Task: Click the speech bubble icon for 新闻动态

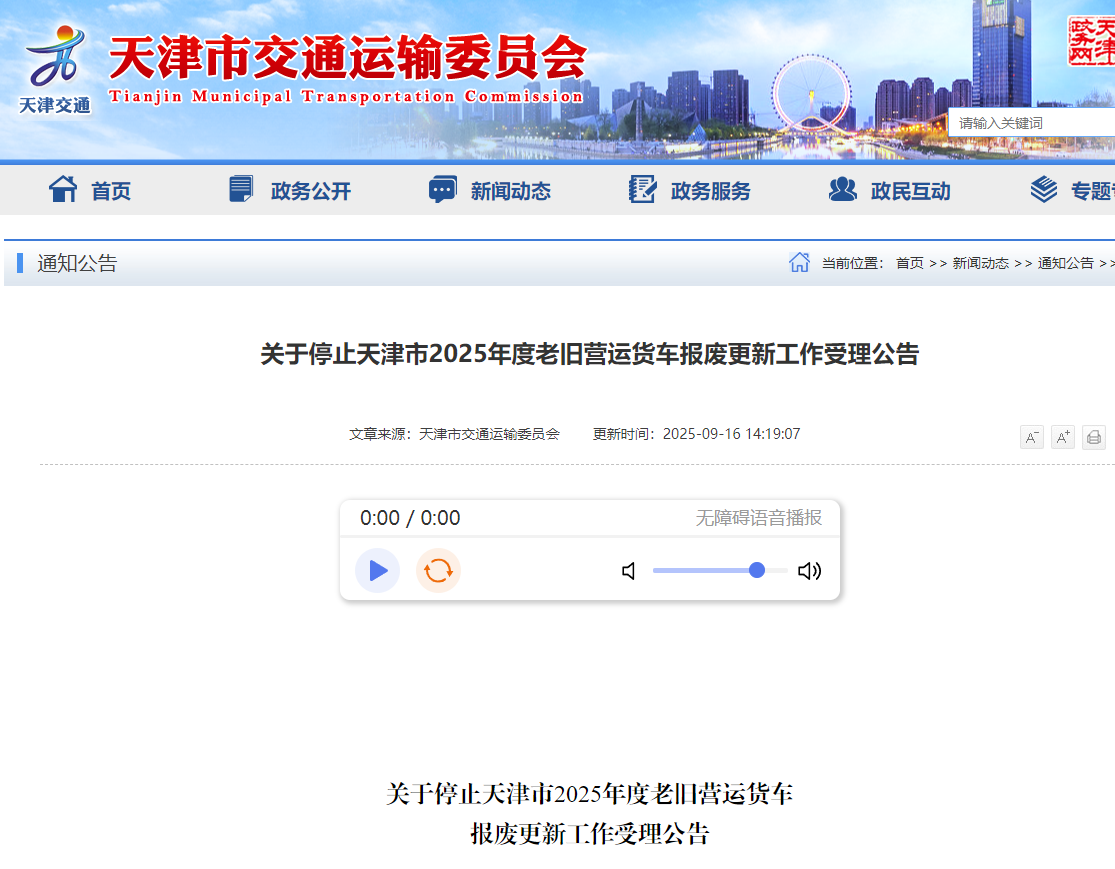Action: click(442, 190)
